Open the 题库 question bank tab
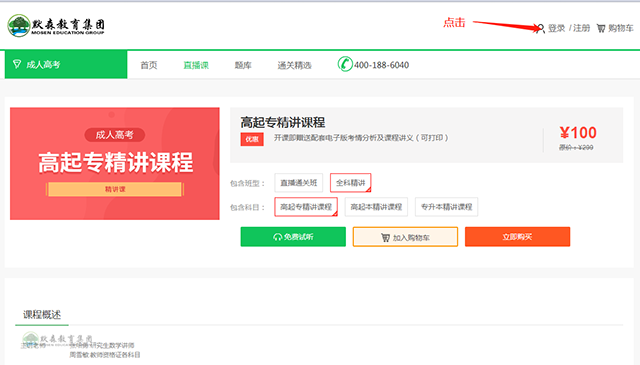640x365 pixels. click(243, 65)
